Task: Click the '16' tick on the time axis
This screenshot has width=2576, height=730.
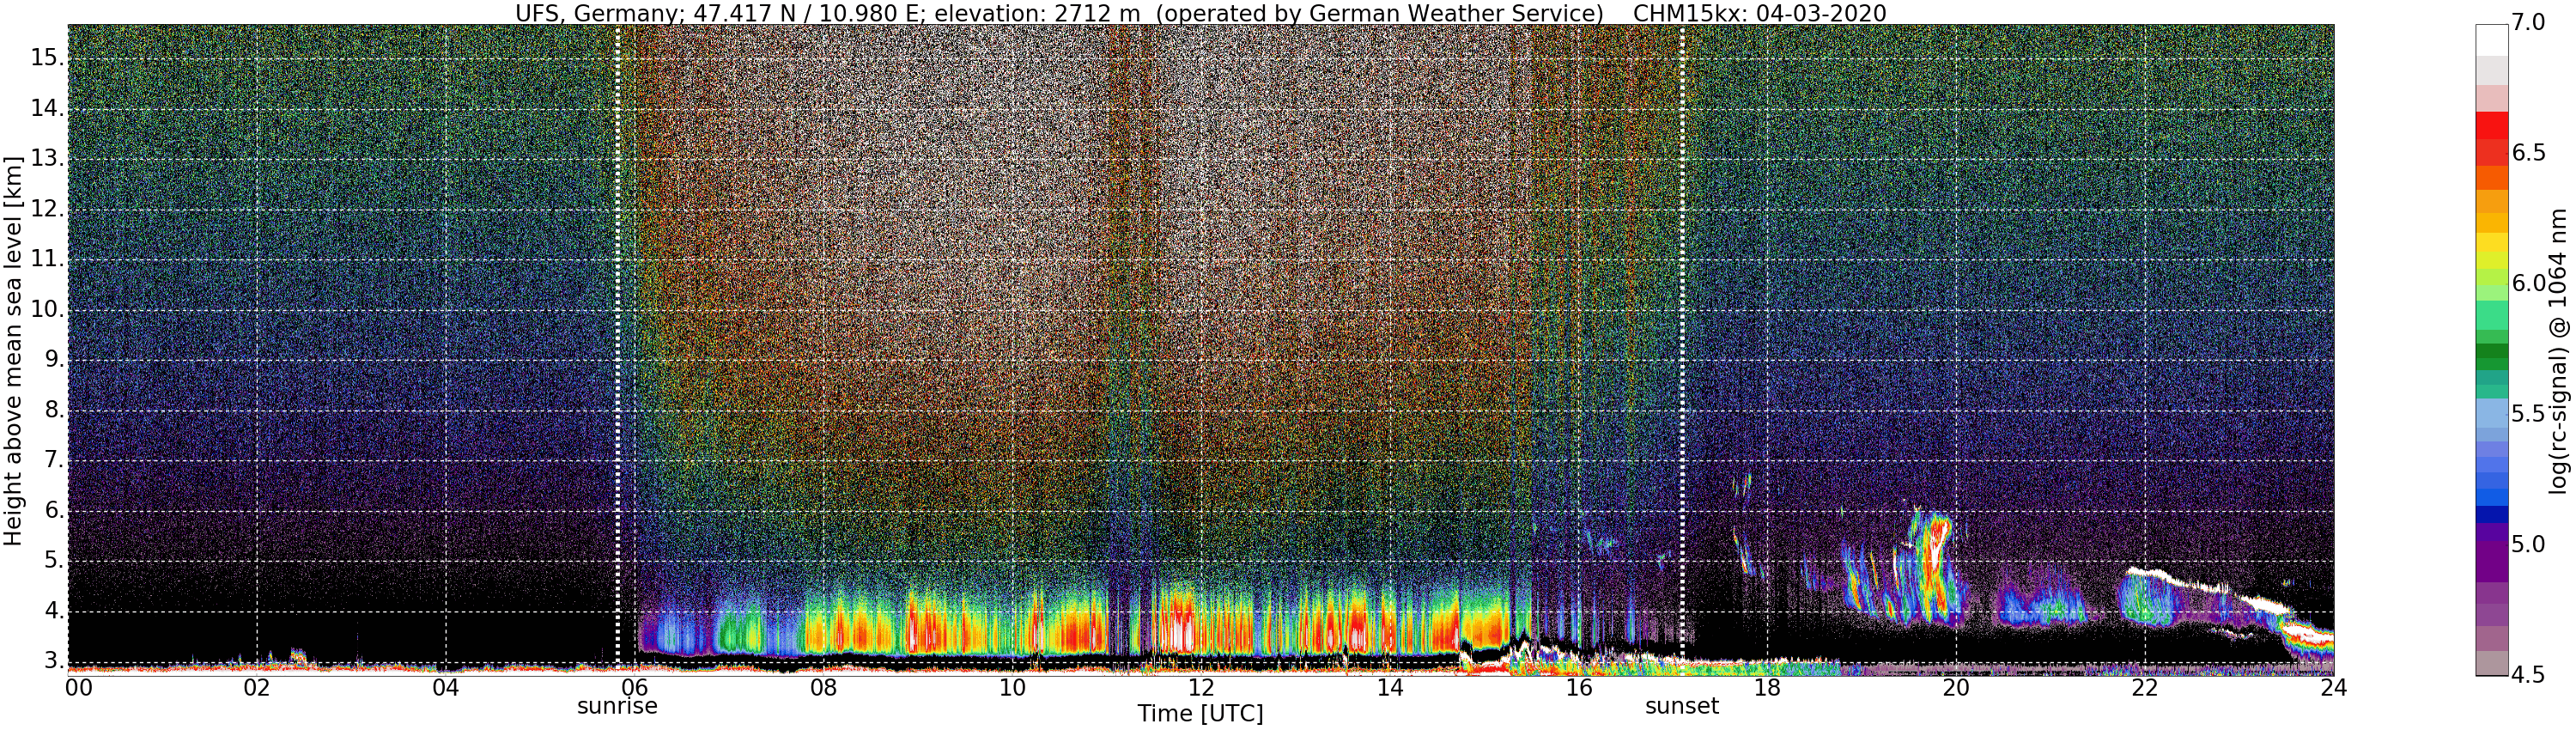Action: pos(1578,688)
